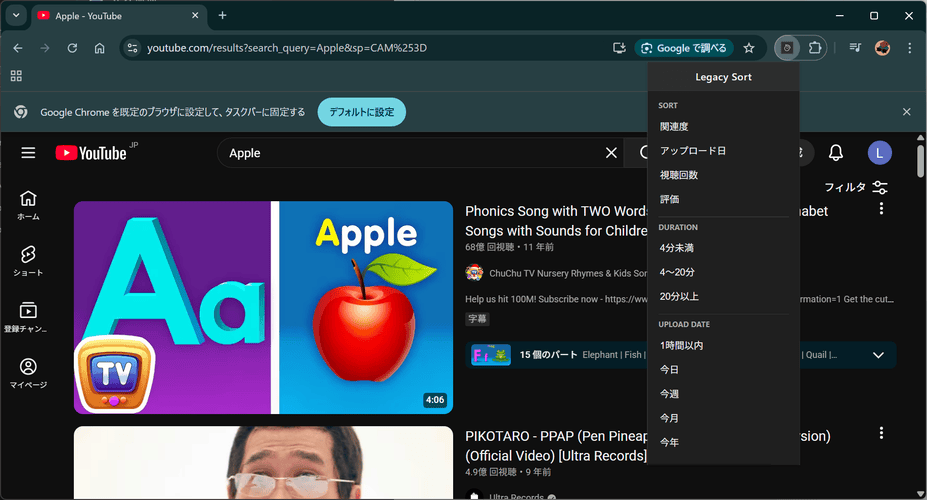Image resolution: width=927 pixels, height=500 pixels.
Task: Open the PIKOTARO video thumbnail
Action: coord(263,463)
